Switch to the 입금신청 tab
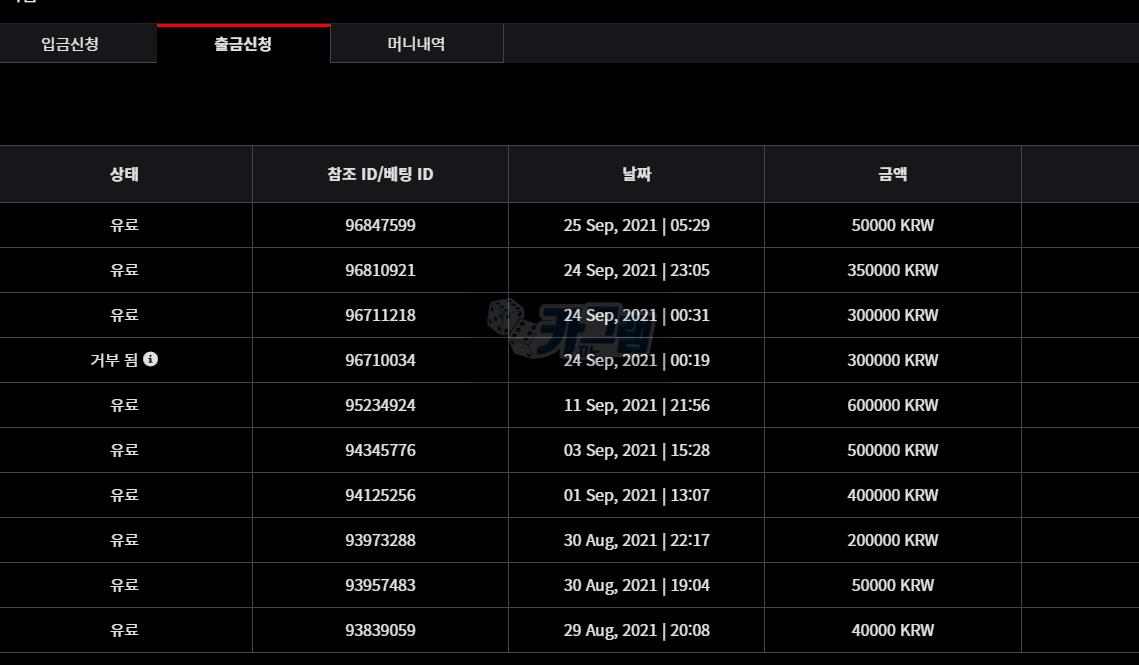The image size is (1139, 665). [70, 44]
